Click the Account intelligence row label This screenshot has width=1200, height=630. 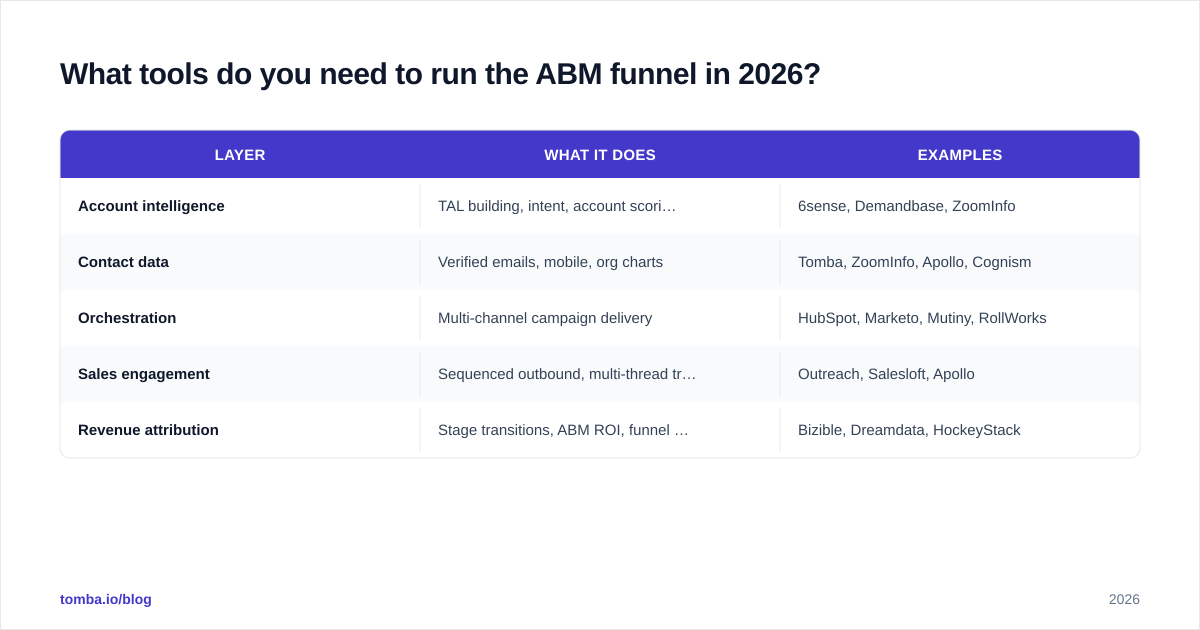pos(151,206)
